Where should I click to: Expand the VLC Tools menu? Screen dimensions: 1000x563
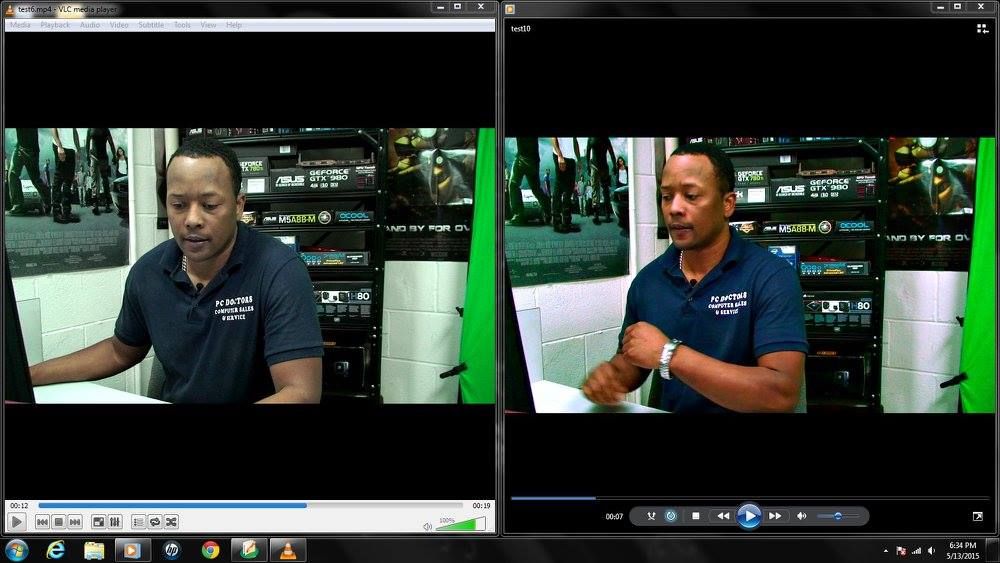click(182, 25)
